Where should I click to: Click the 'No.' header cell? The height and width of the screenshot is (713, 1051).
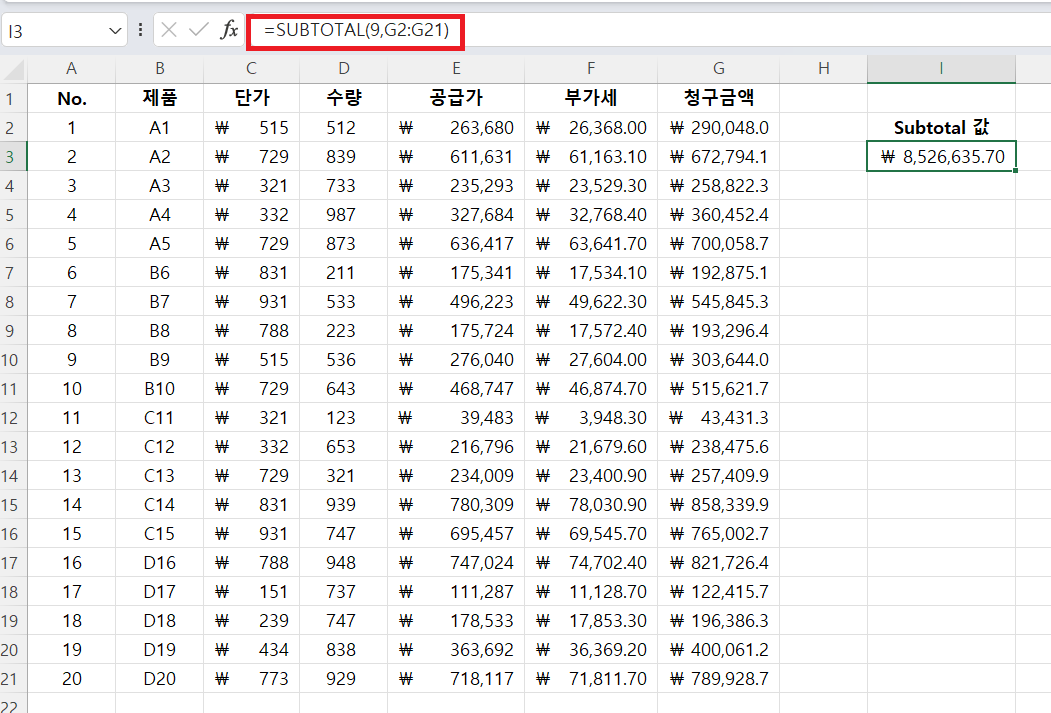[x=72, y=99]
